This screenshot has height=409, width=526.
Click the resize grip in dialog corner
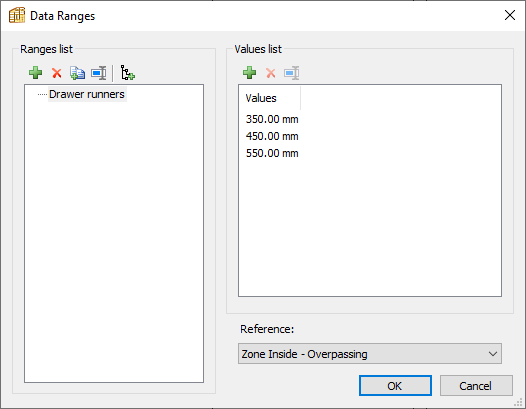point(519,402)
